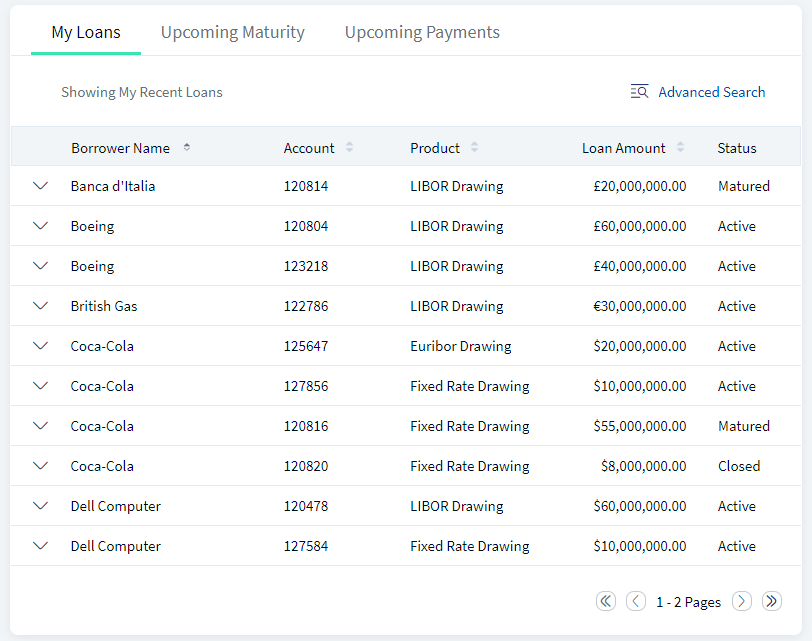
Task: Go to previous page of results
Action: pos(636,601)
